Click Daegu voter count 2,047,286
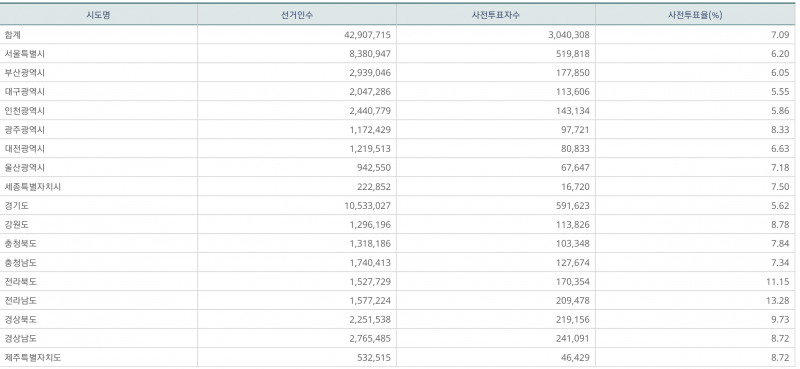 370,92
